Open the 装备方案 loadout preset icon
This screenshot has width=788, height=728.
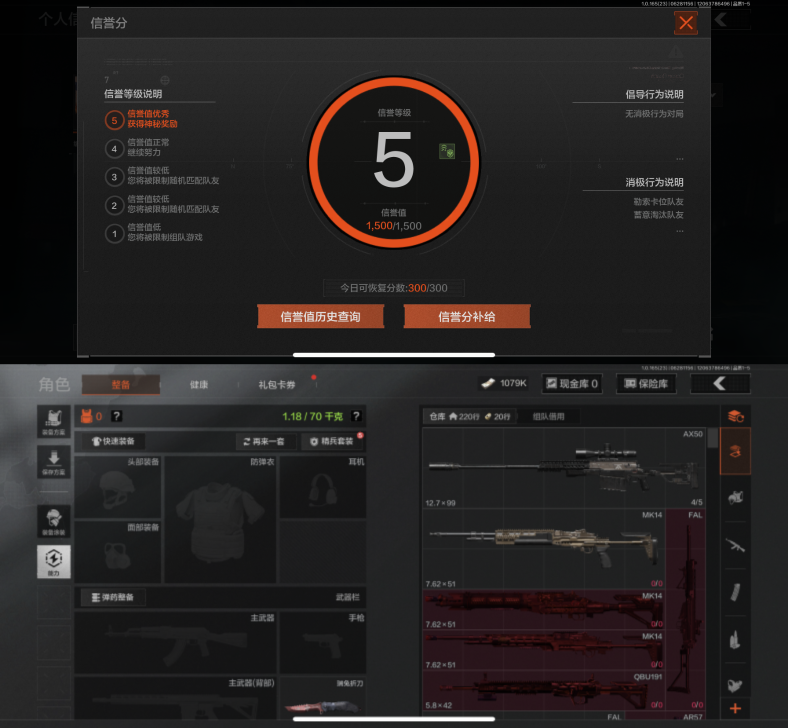coord(54,422)
